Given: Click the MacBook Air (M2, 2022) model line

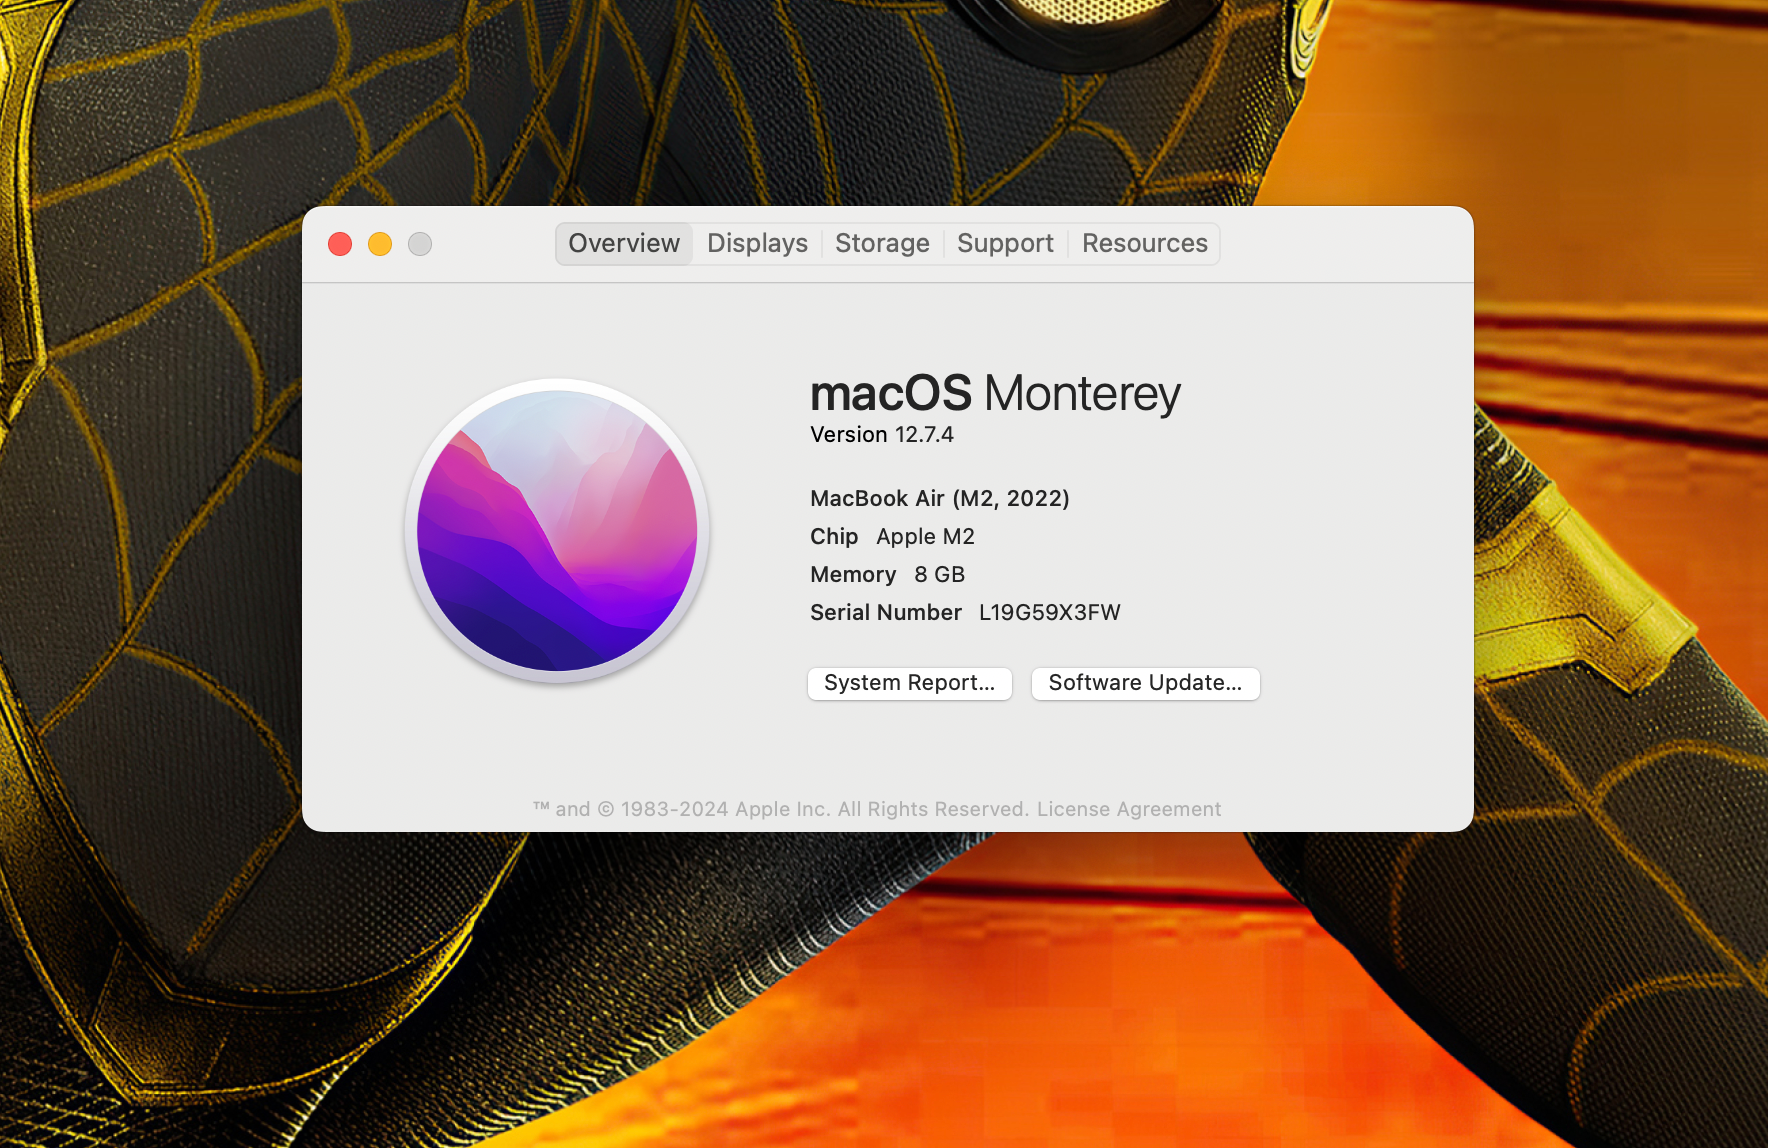Looking at the screenshot, I should (939, 499).
